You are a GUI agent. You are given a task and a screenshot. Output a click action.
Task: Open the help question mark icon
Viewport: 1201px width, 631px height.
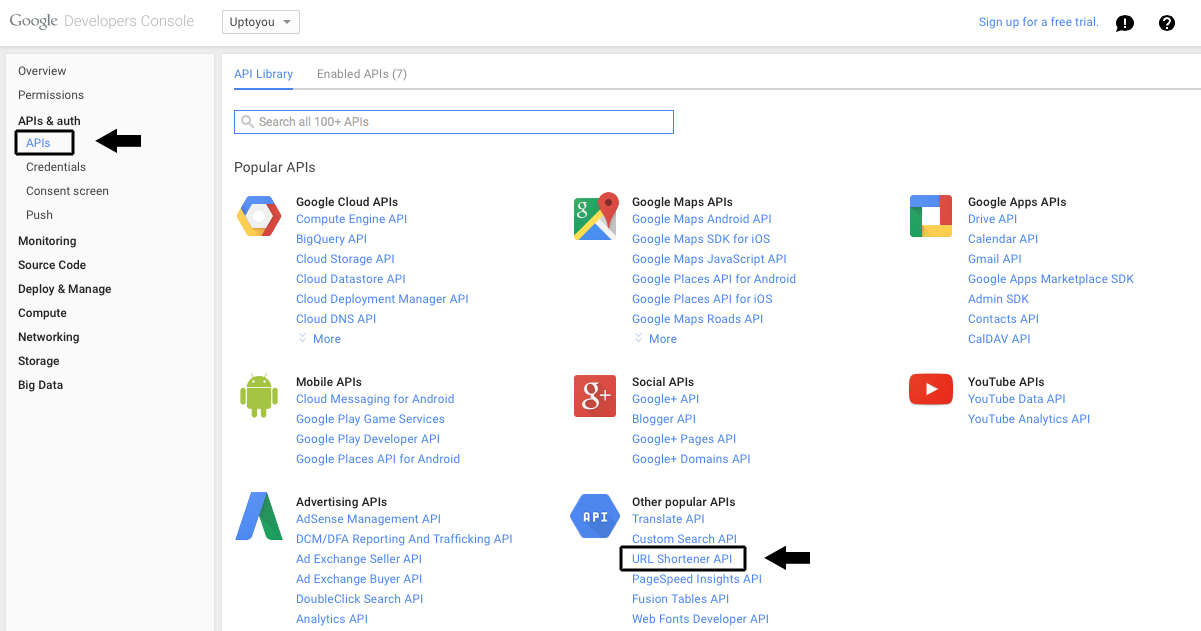1167,23
